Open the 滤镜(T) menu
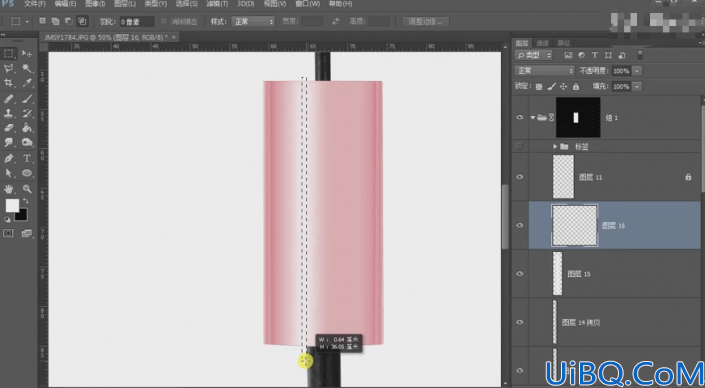Screen dimensions: 705x388 [x=217, y=4]
